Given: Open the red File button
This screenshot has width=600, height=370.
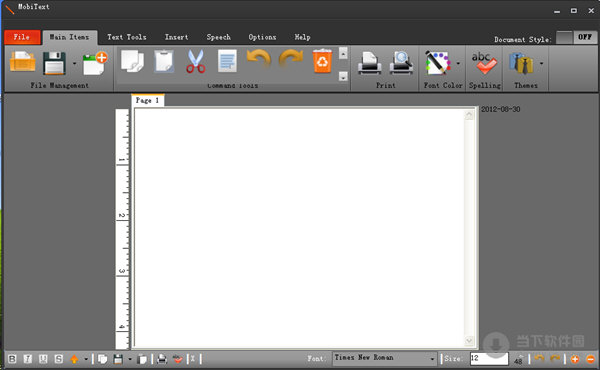Looking at the screenshot, I should [22, 37].
